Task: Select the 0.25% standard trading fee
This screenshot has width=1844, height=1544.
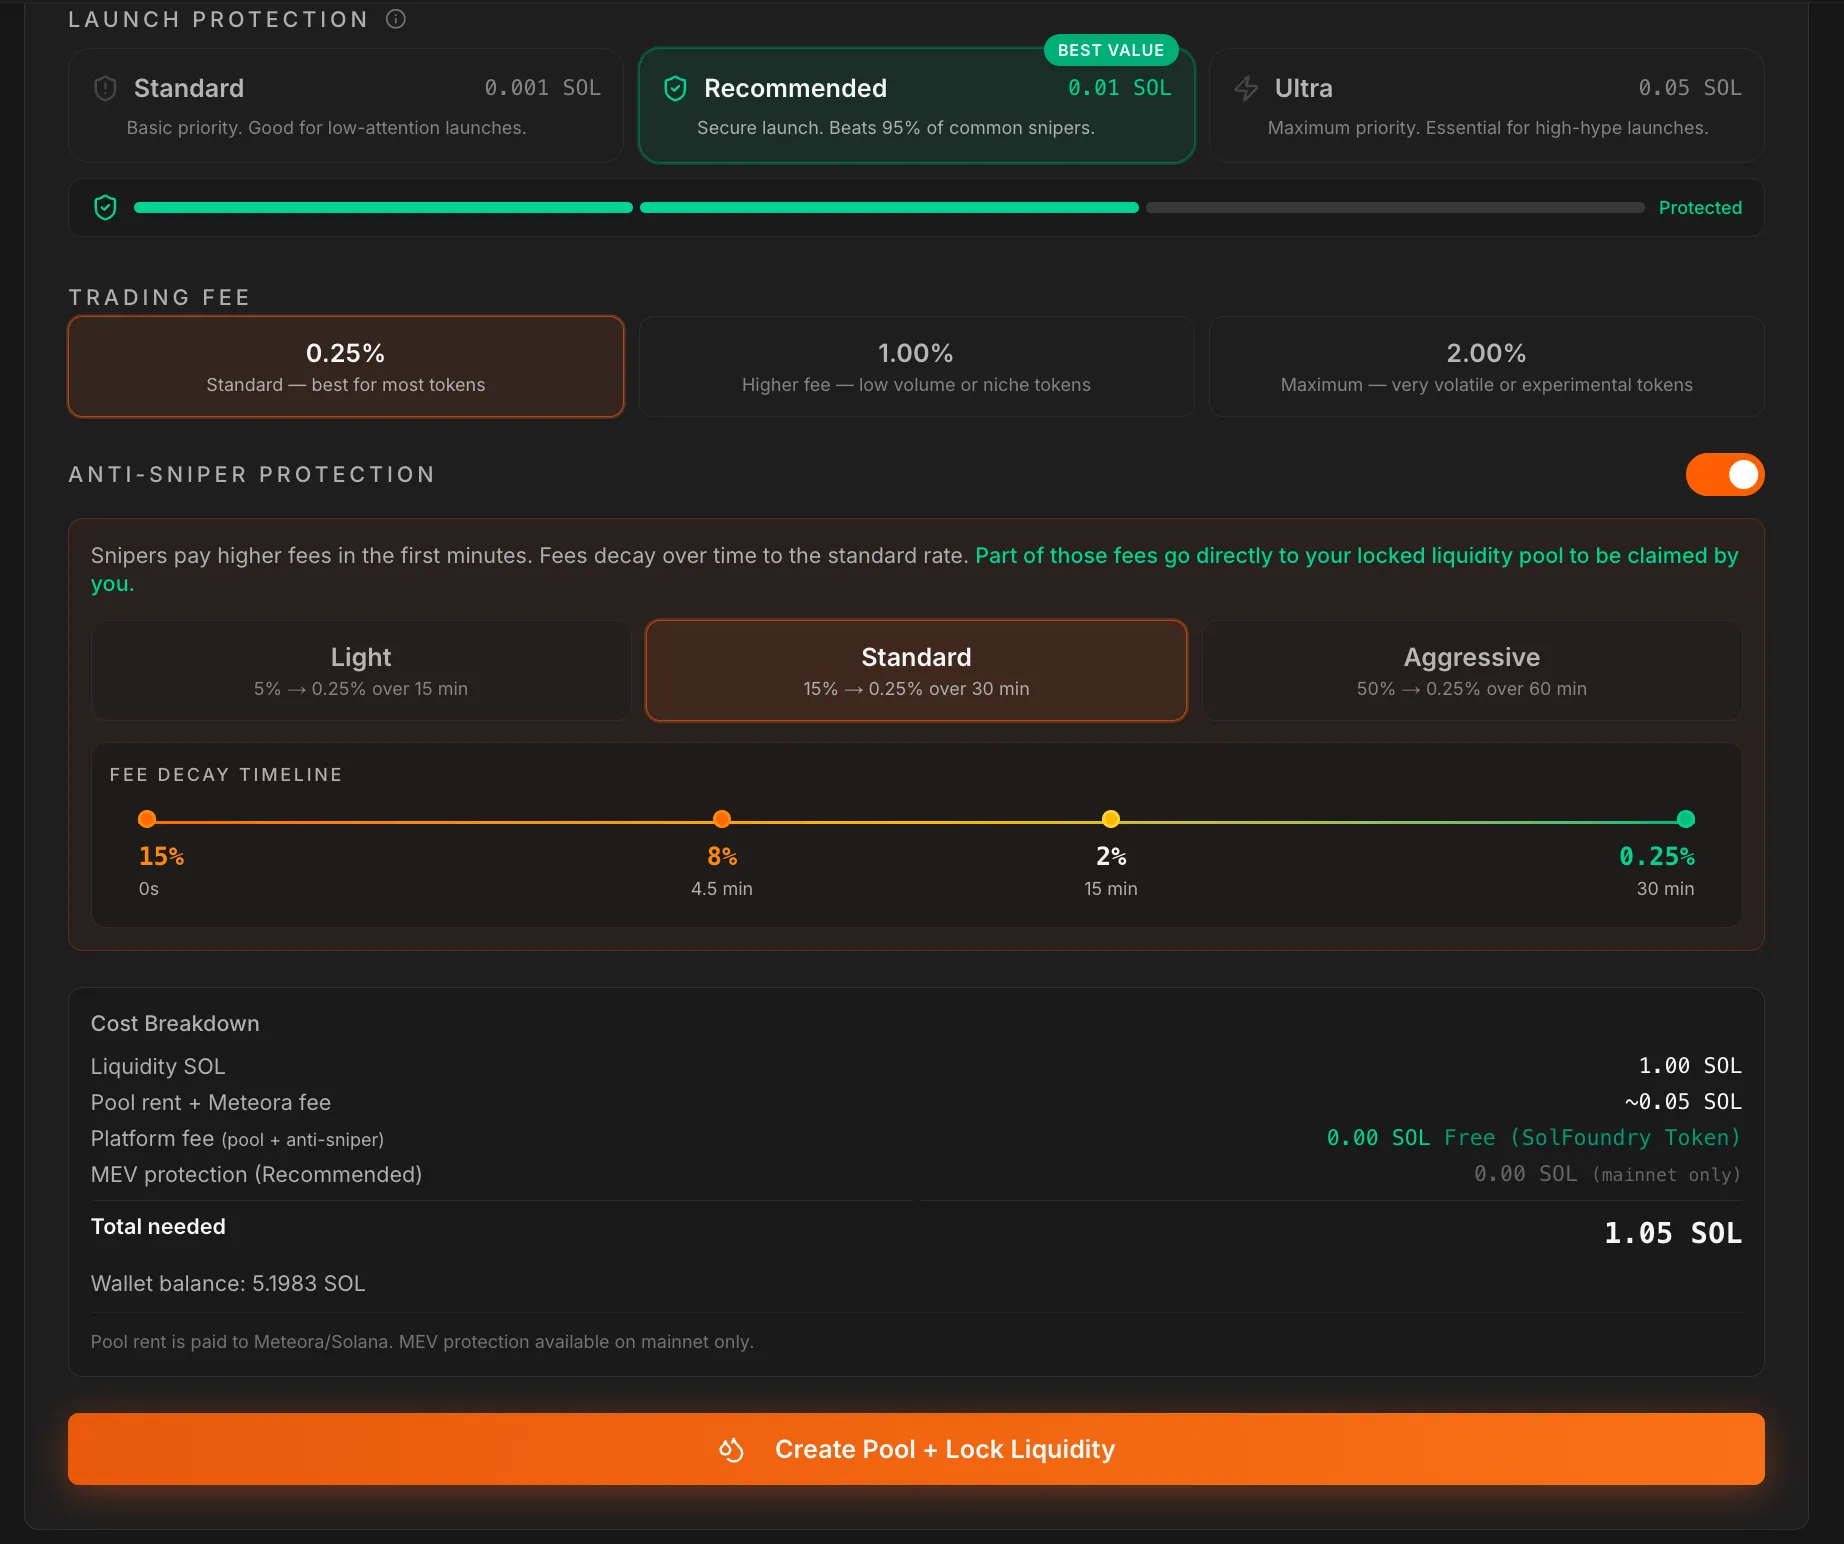Action: 346,367
